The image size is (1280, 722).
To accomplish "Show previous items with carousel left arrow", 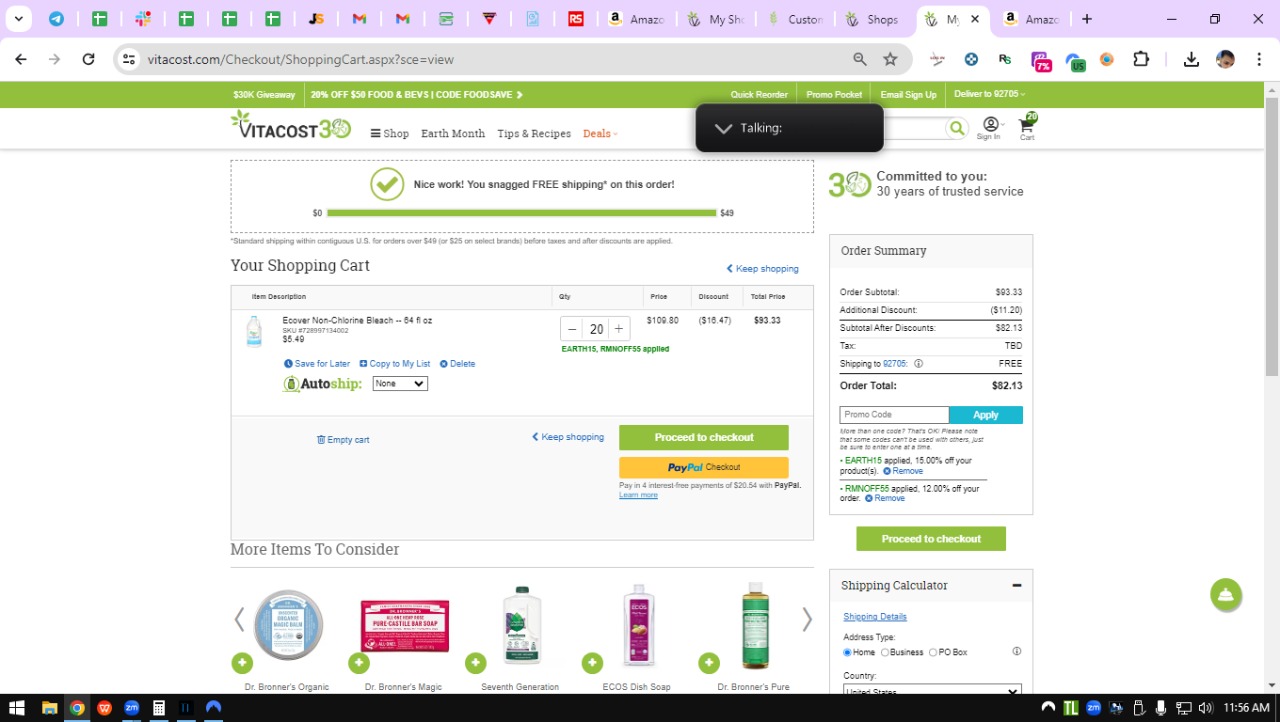I will 239,620.
